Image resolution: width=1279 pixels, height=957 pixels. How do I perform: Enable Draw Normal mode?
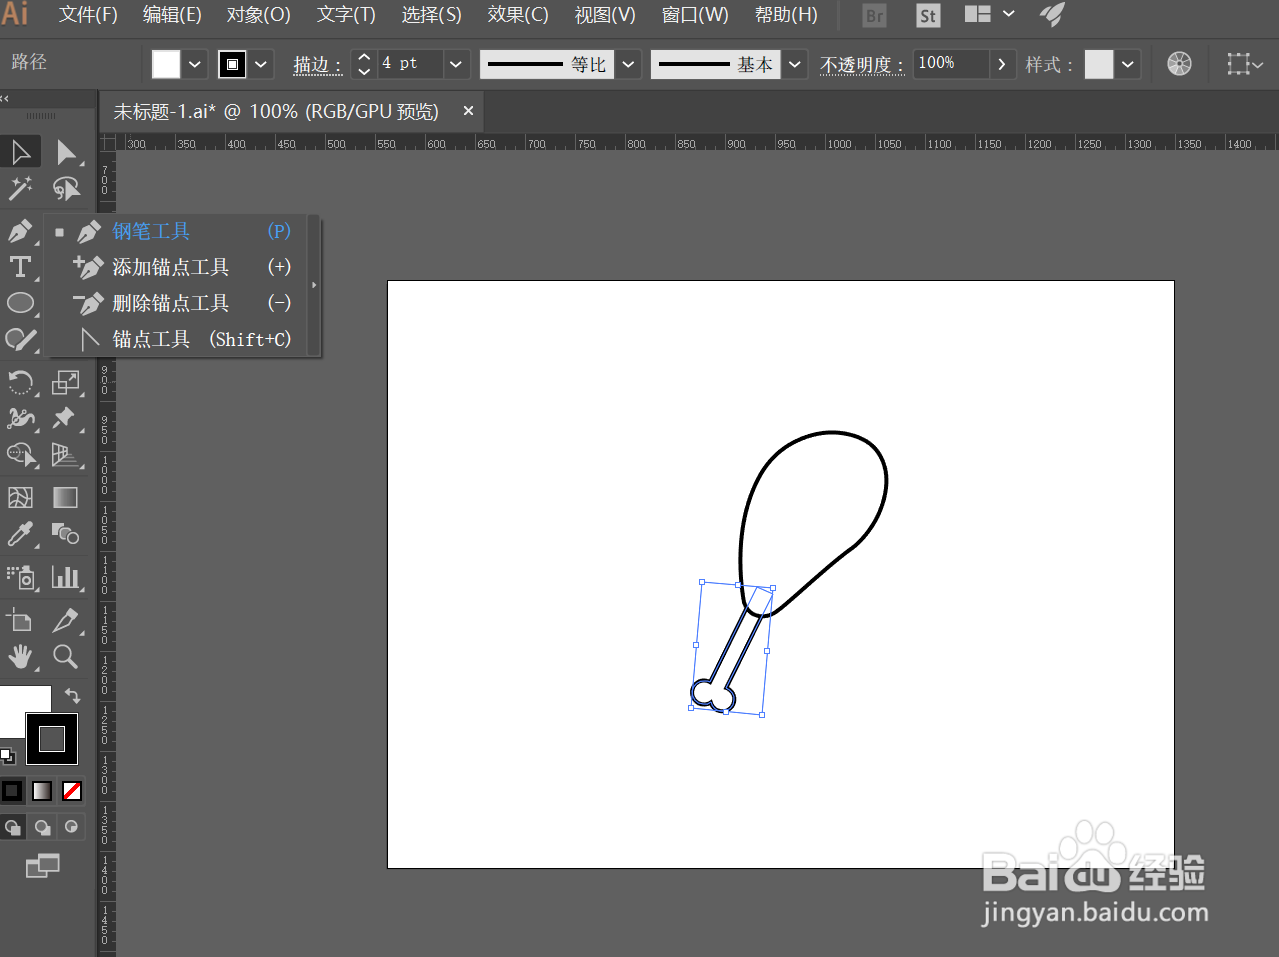pos(12,827)
